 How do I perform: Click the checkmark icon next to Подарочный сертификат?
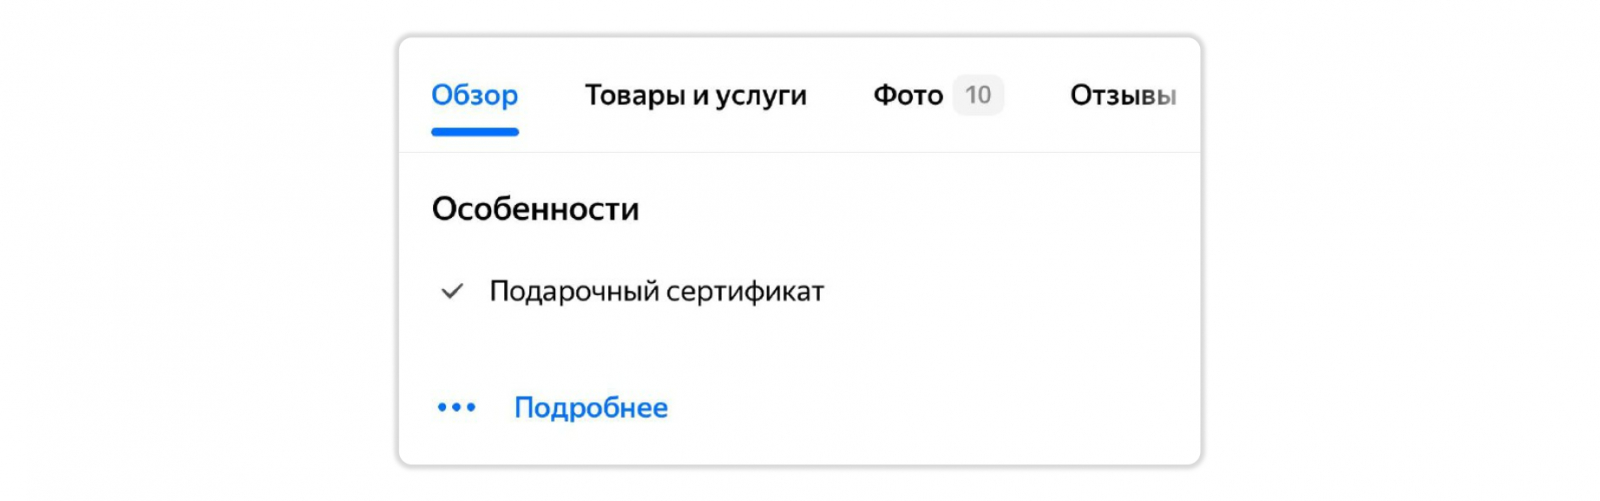[452, 291]
